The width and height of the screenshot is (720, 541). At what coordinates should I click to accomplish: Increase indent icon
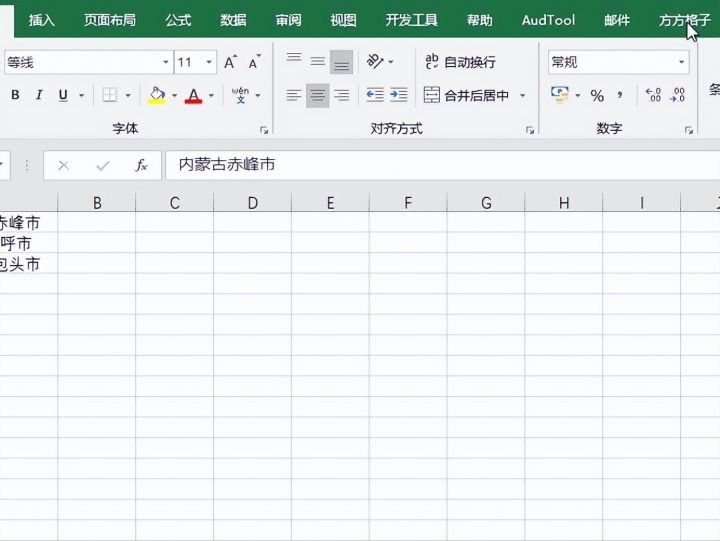click(x=399, y=95)
